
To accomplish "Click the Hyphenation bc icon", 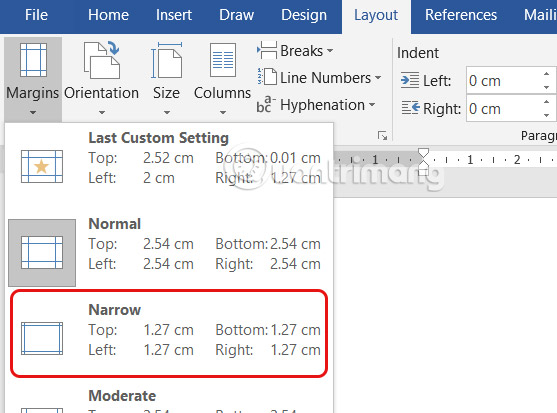I will pos(266,104).
